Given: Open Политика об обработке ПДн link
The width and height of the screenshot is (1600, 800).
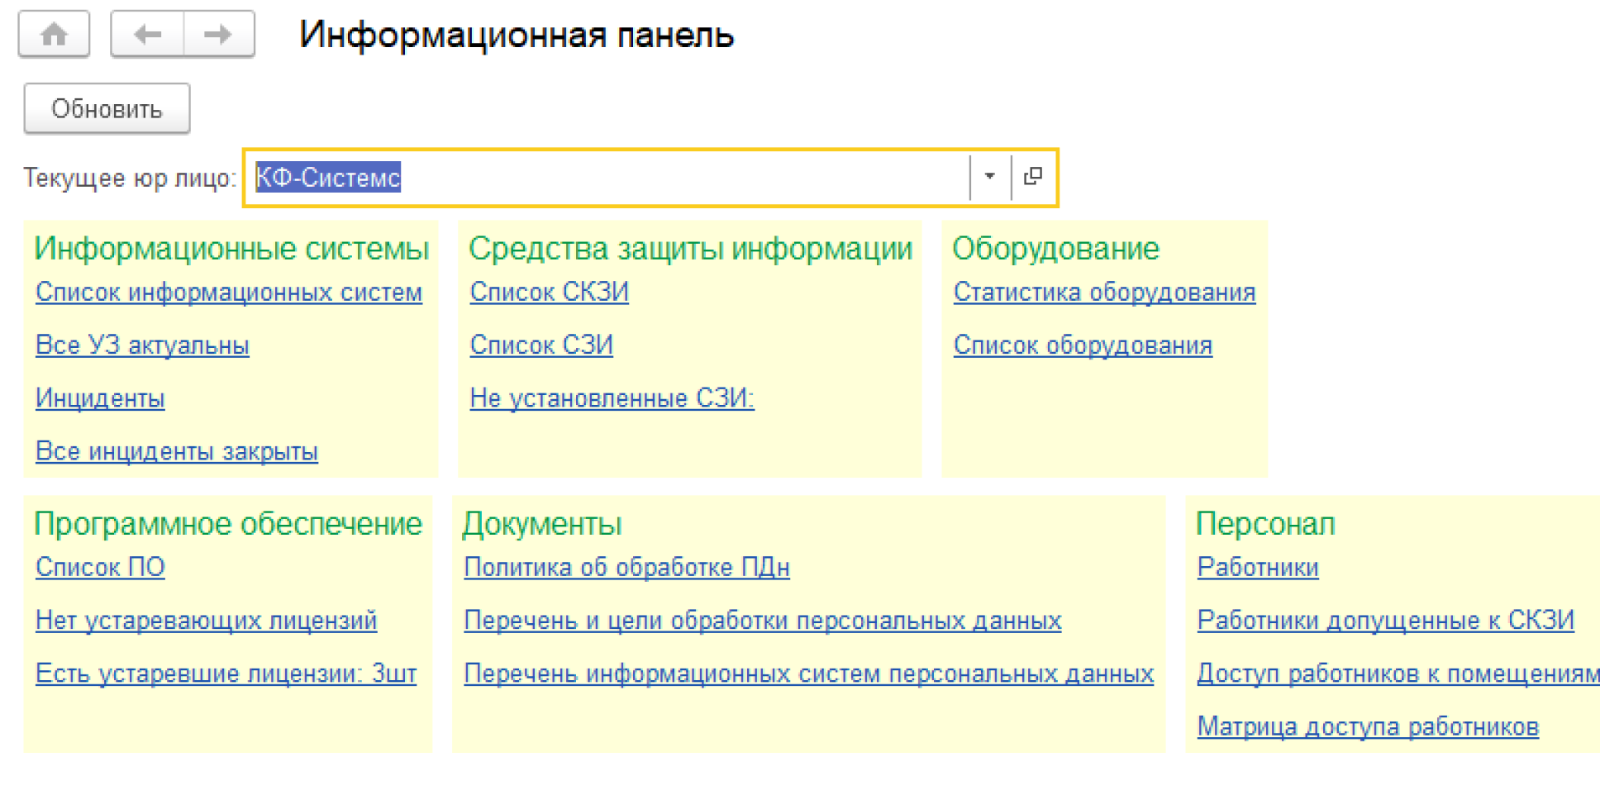Looking at the screenshot, I should (x=627, y=567).
